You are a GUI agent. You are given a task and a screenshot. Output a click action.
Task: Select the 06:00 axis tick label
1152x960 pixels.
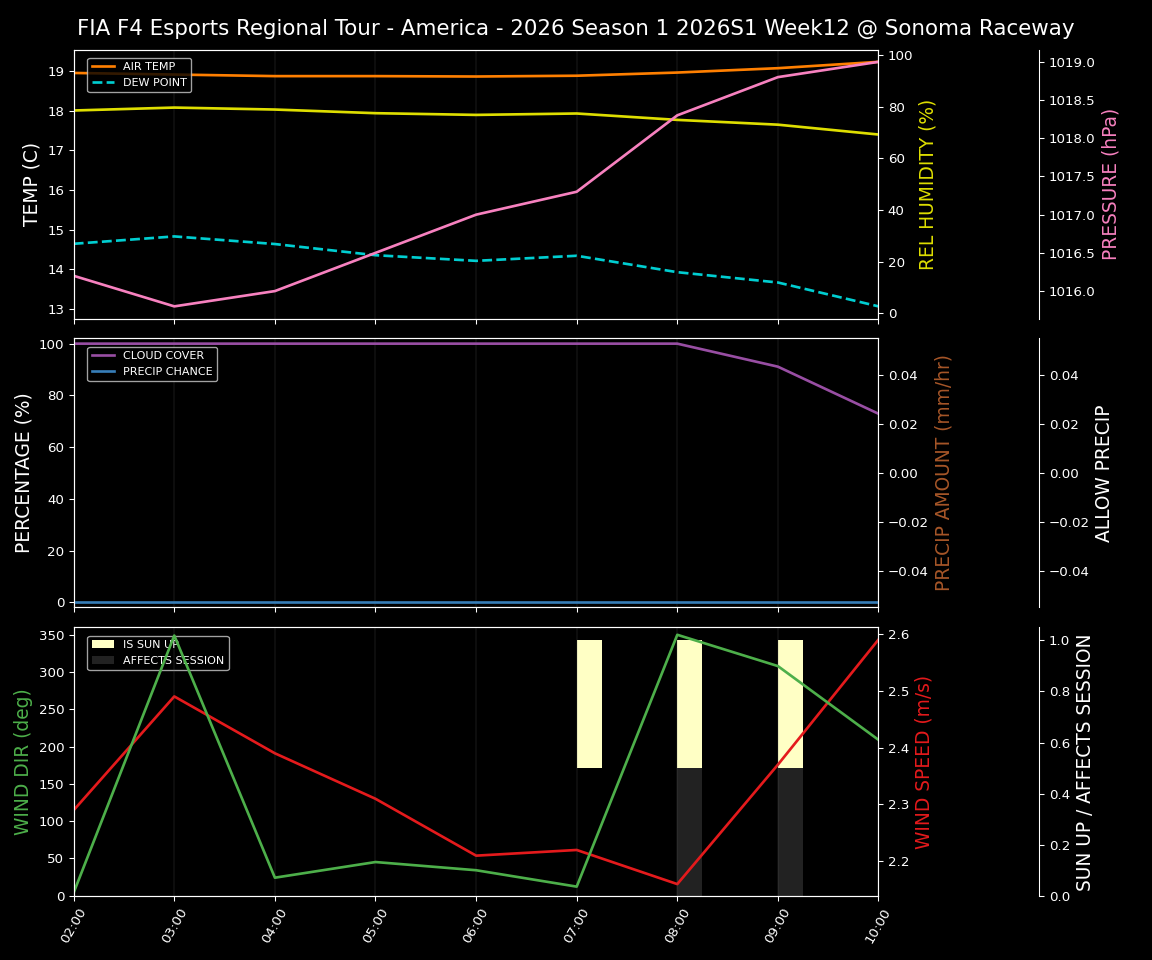(475, 928)
